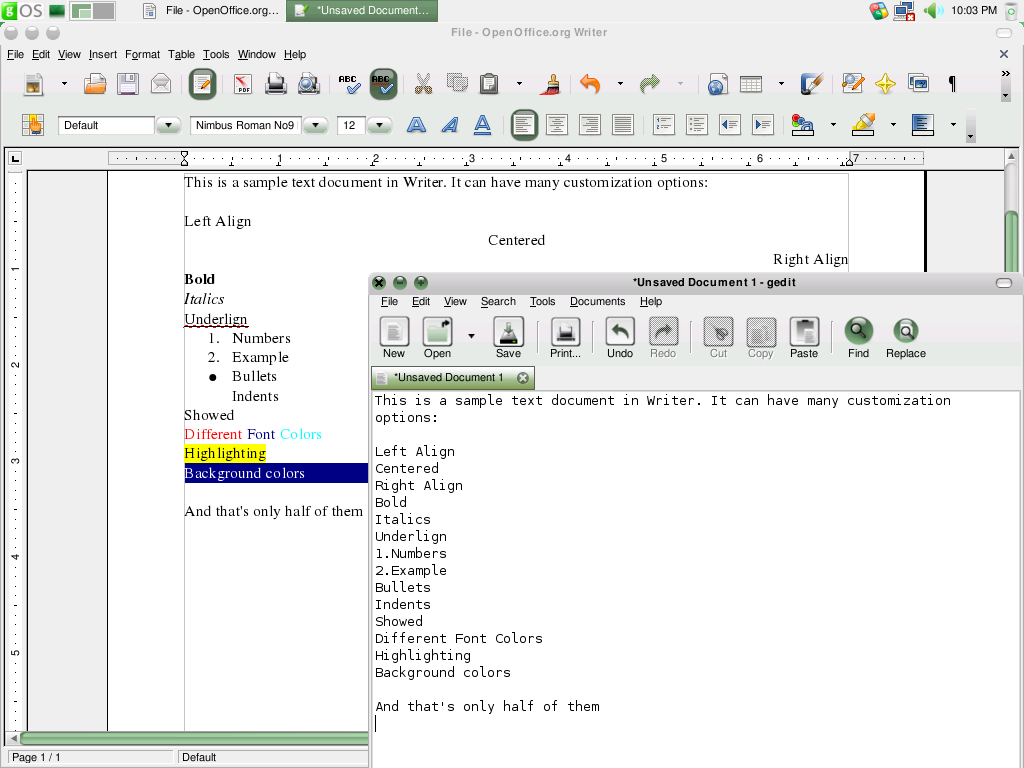Toggle Edit File mode button

coord(202,84)
